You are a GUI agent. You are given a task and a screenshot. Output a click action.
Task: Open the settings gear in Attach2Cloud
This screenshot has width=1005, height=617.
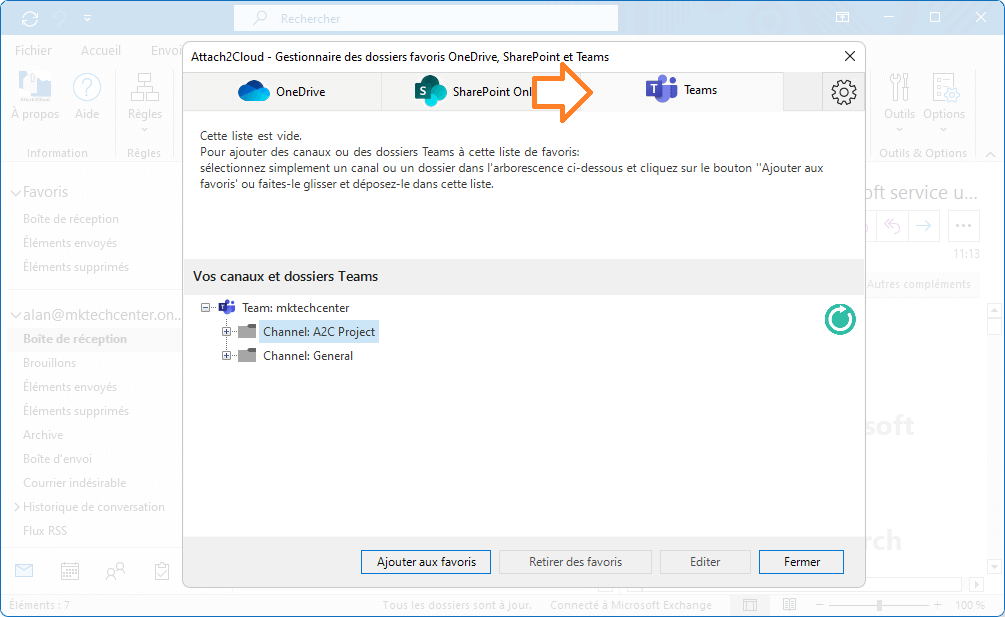tap(843, 91)
